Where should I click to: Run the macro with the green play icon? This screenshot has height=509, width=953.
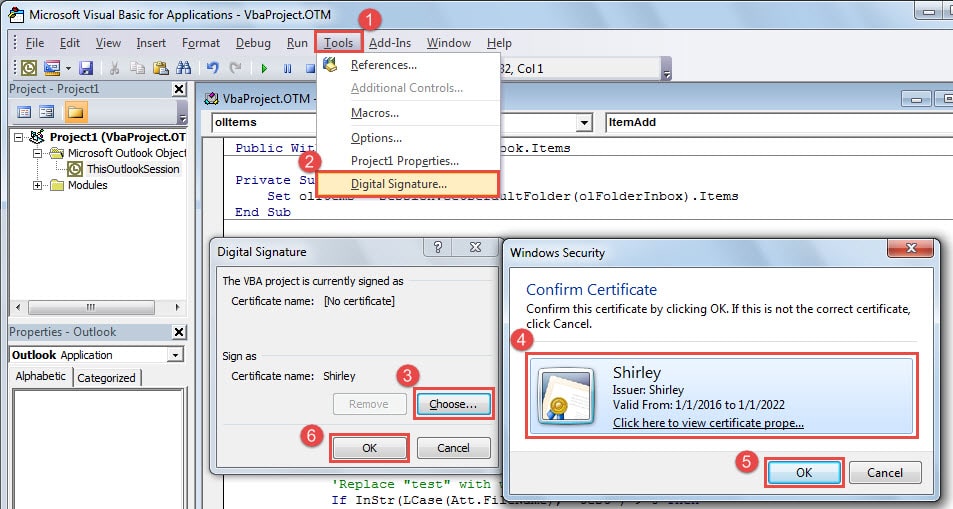264,68
